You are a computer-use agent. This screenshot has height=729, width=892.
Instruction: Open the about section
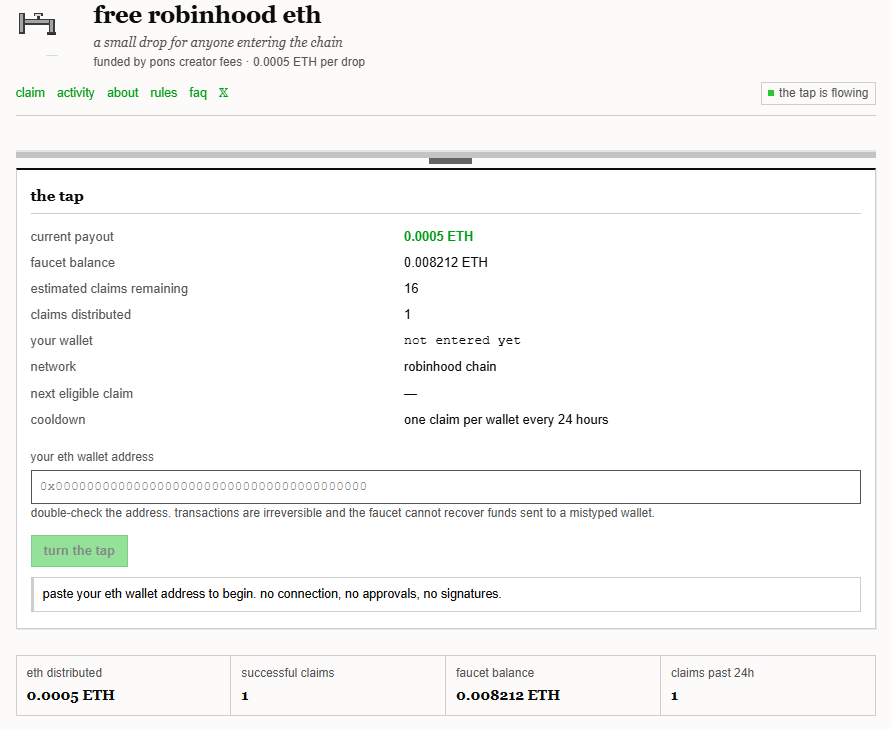(x=123, y=93)
